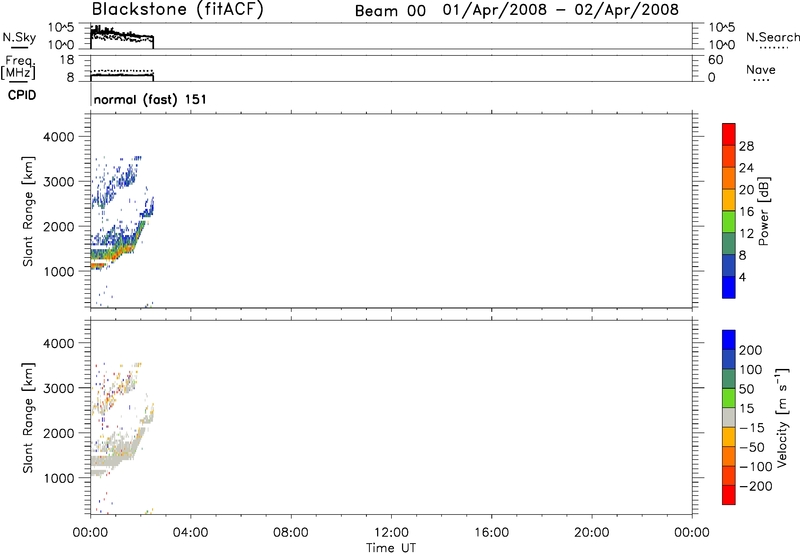Viewport: 800px width, 554px height.
Task: Click the "Freq. [MHz]" axis label
Action: pos(18,67)
